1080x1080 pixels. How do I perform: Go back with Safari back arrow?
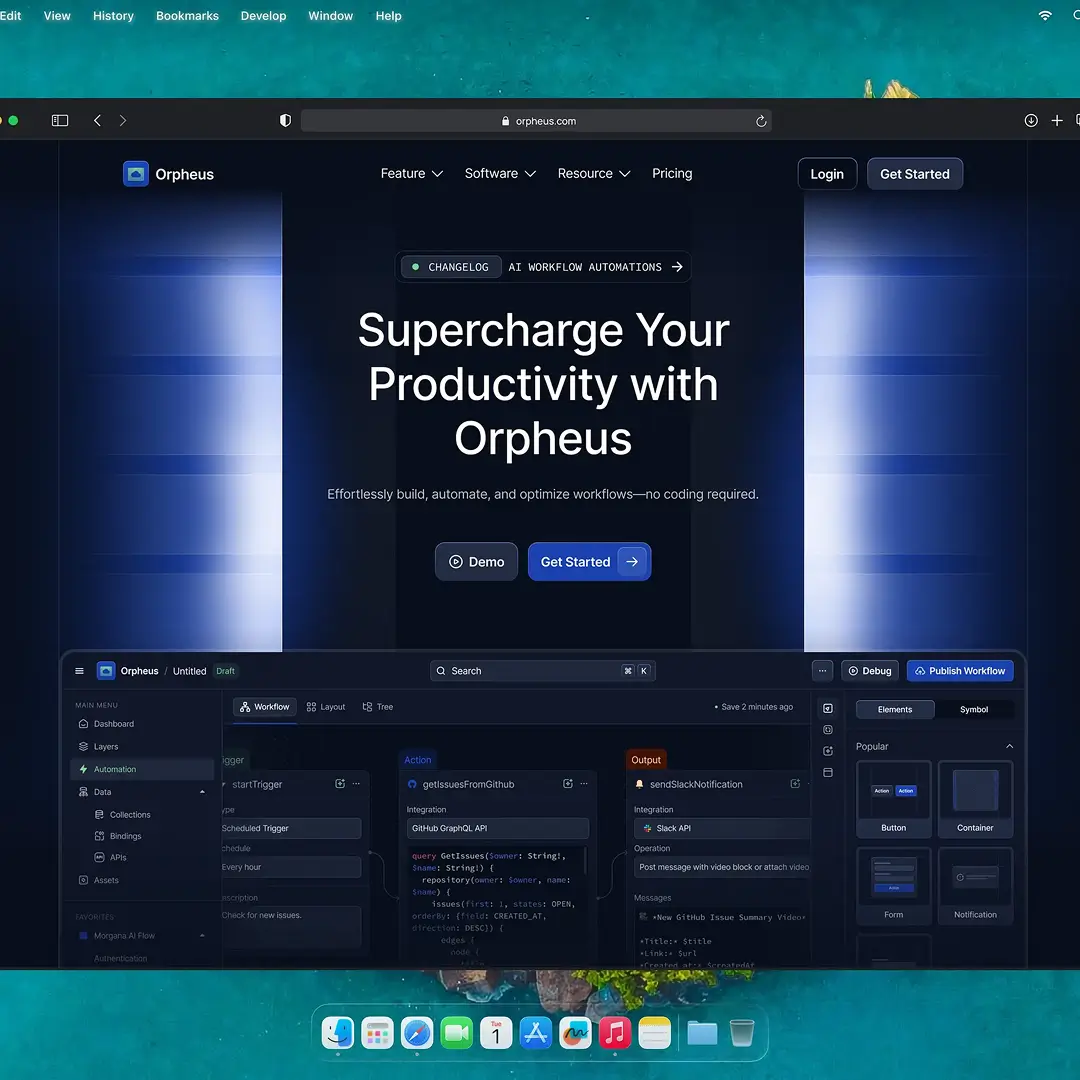pyautogui.click(x=97, y=121)
